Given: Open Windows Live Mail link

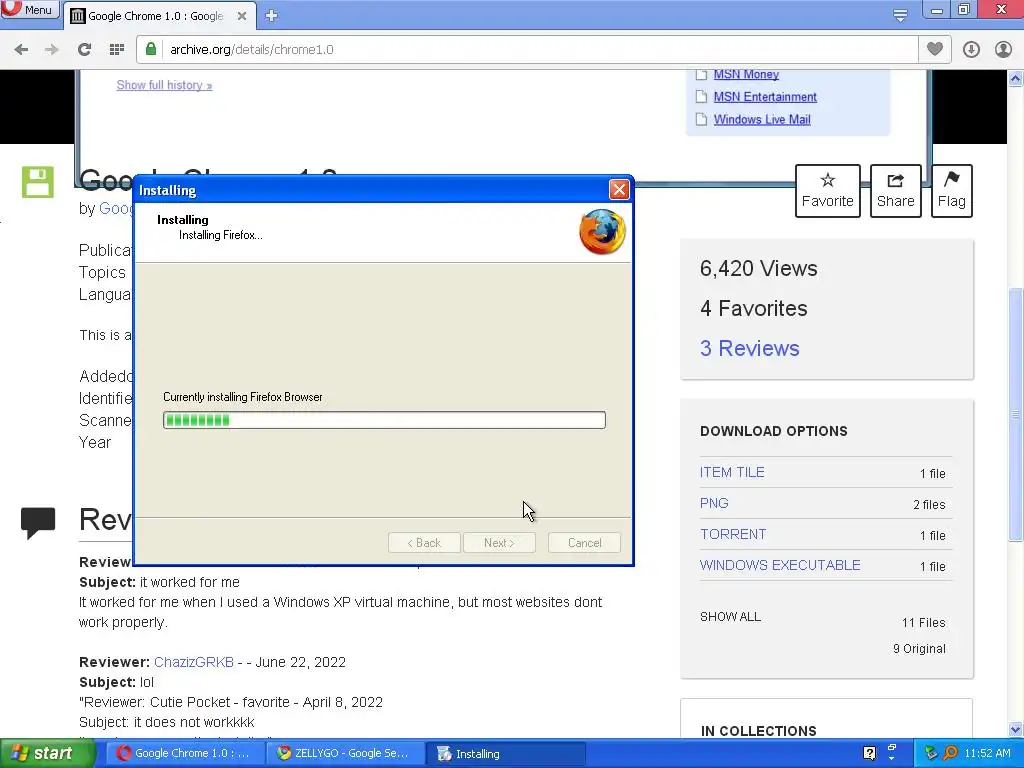Looking at the screenshot, I should (x=761, y=120).
